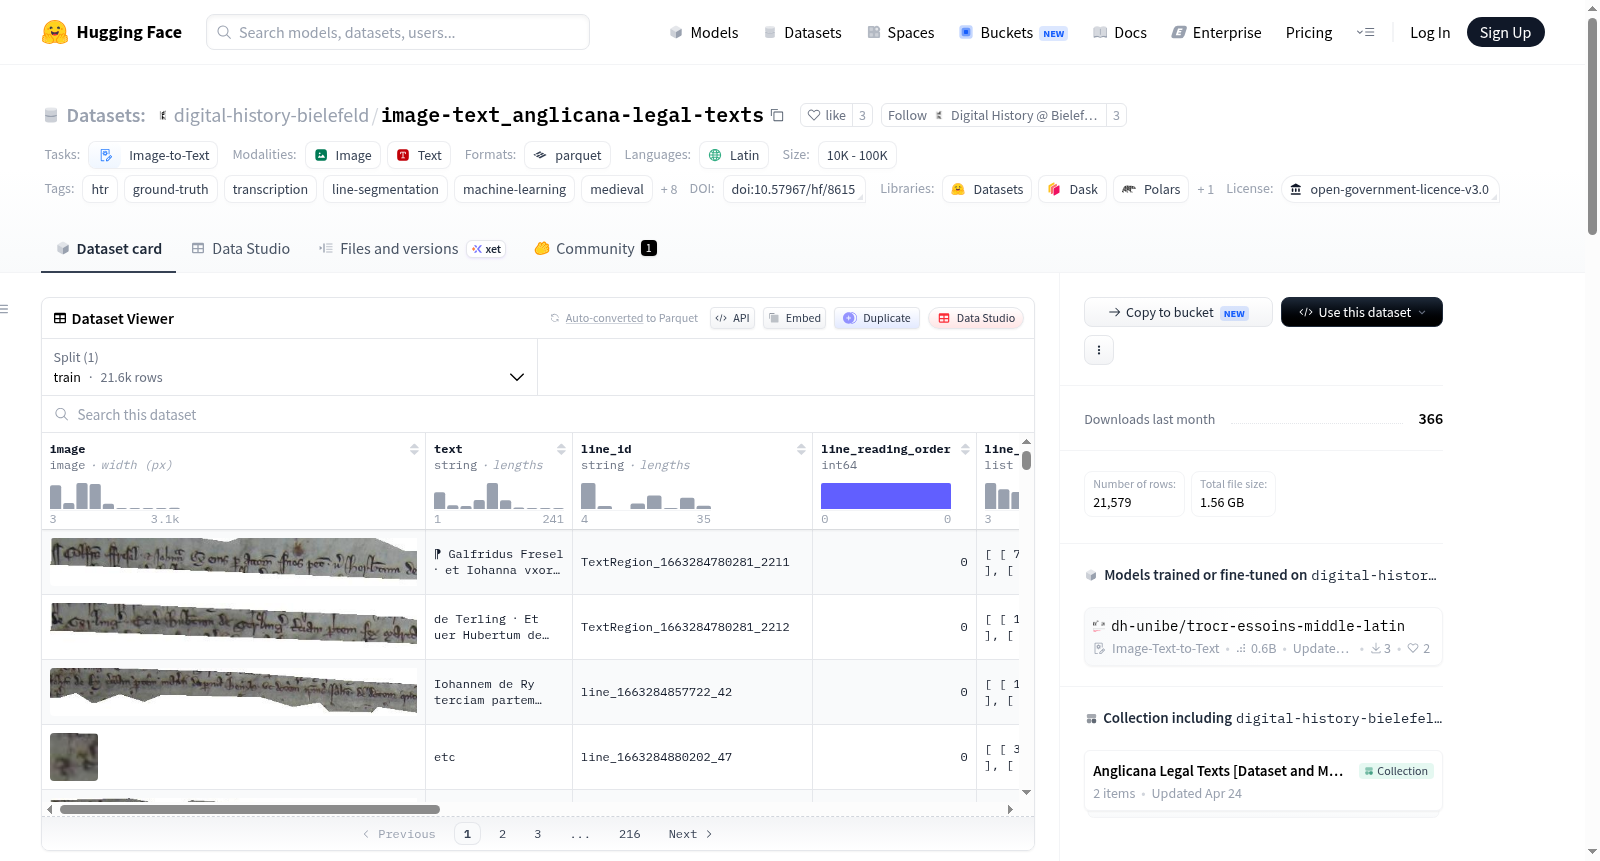Open Data Studio button in viewer header
The height and width of the screenshot is (861, 1600).
point(976,318)
